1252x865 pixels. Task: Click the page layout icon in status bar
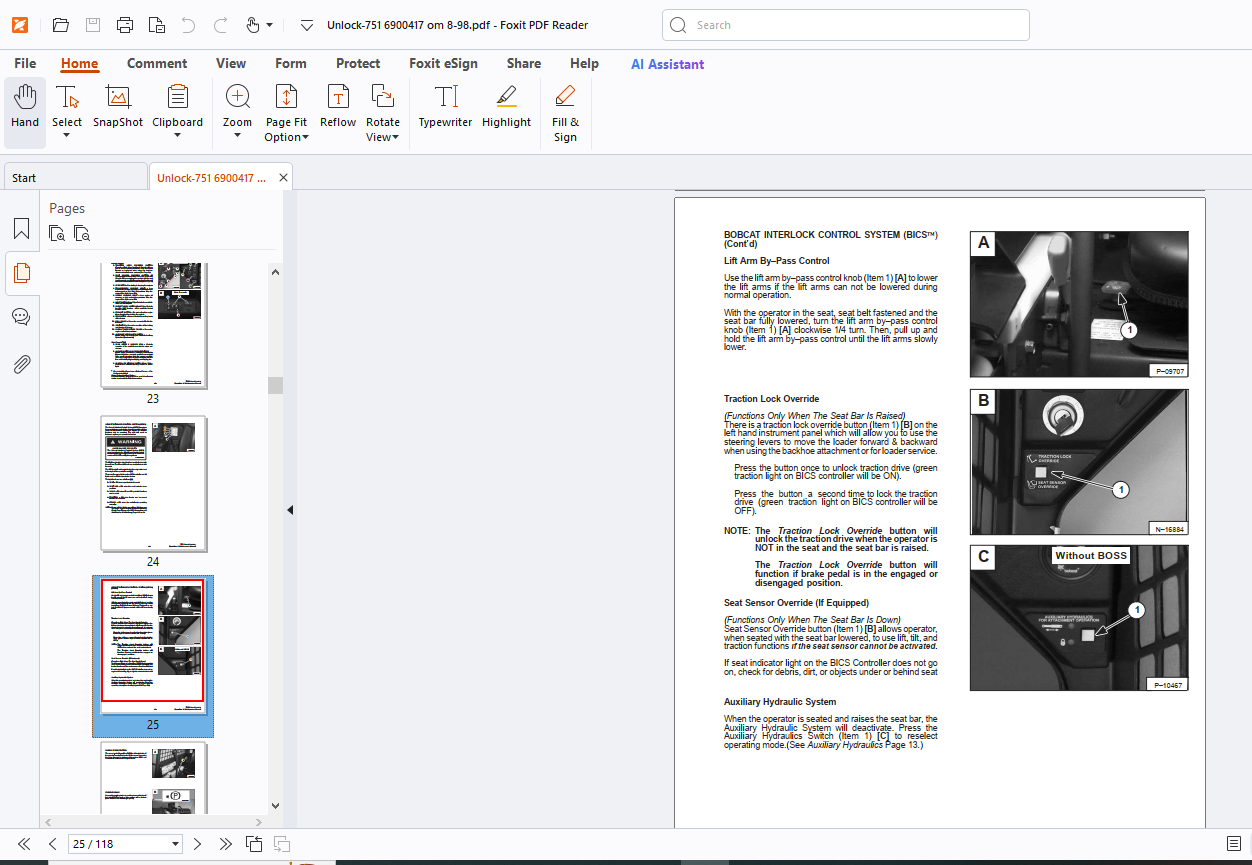pyautogui.click(x=1234, y=844)
